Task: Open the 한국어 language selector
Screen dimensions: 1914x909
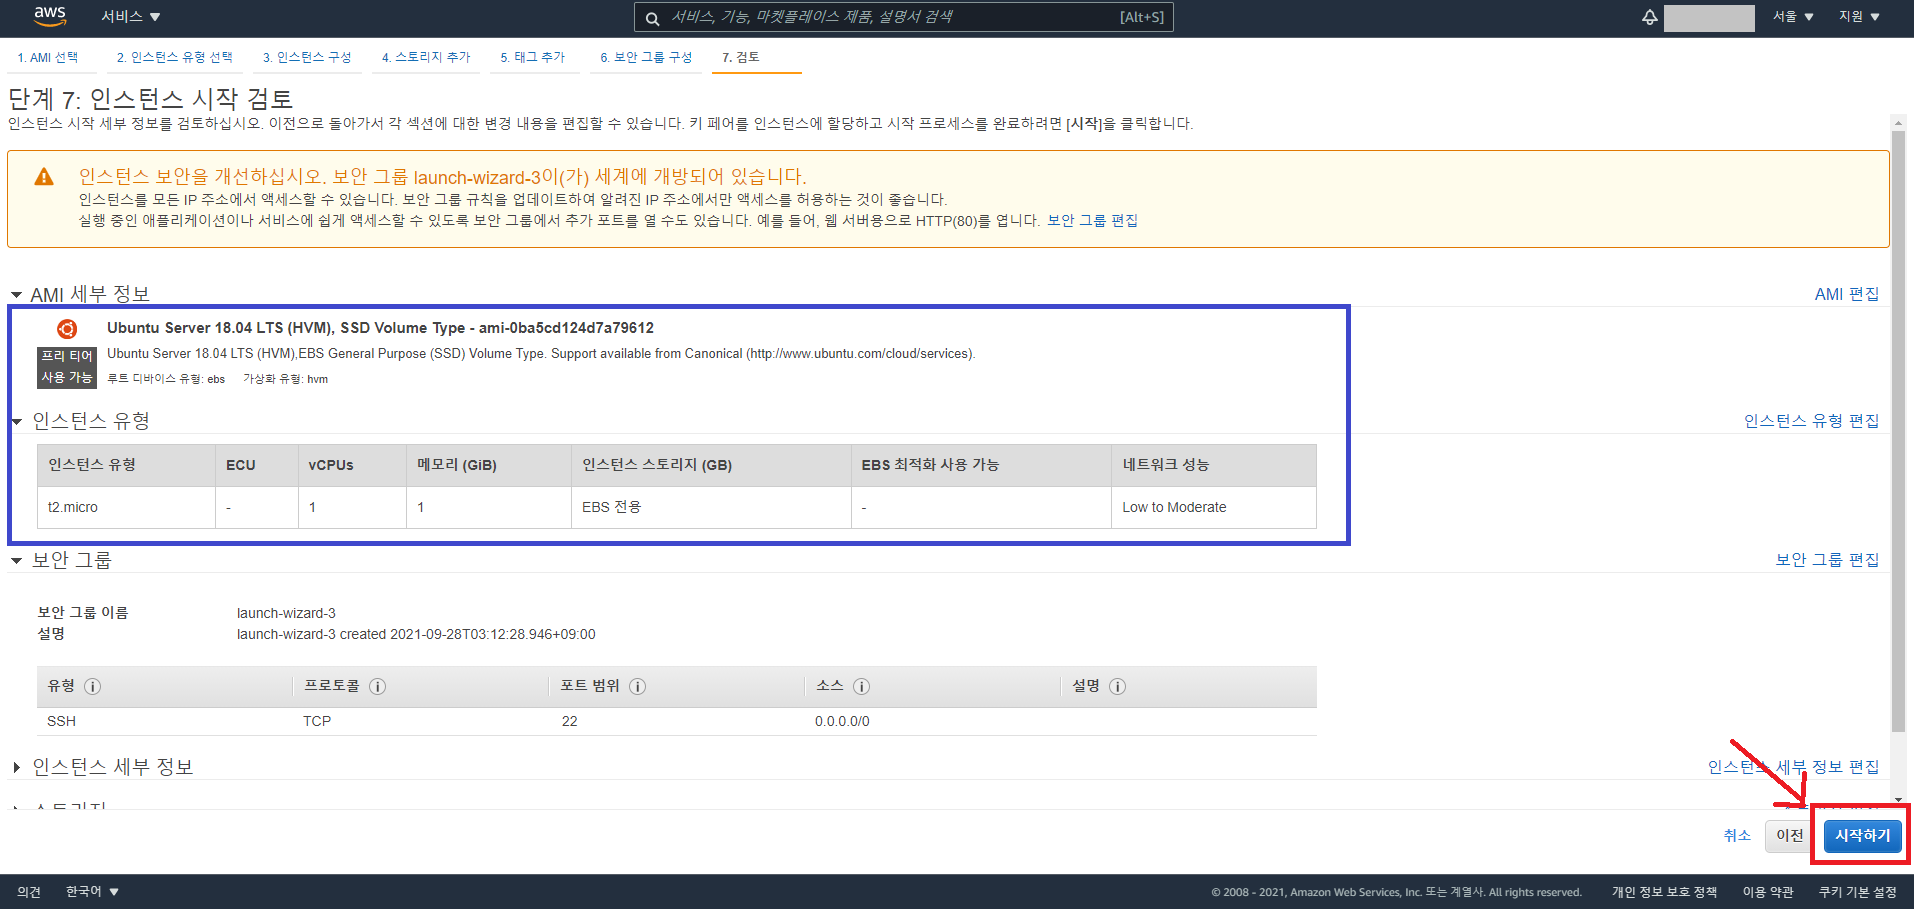Action: click(92, 892)
